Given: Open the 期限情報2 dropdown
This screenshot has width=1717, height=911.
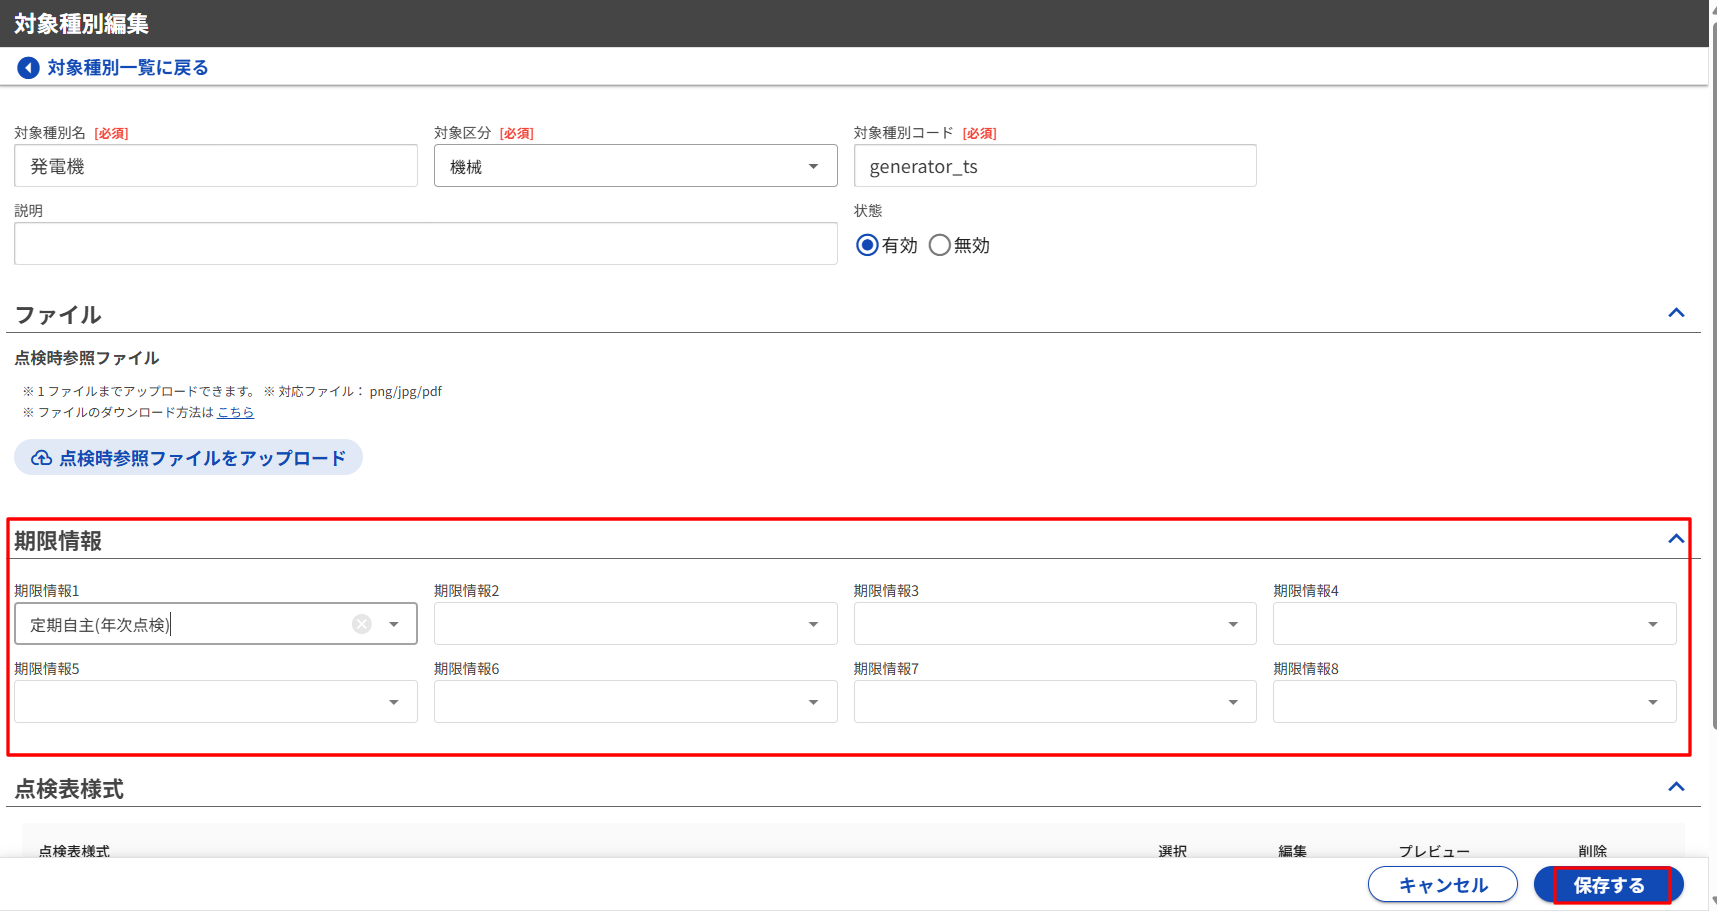Looking at the screenshot, I should 635,624.
